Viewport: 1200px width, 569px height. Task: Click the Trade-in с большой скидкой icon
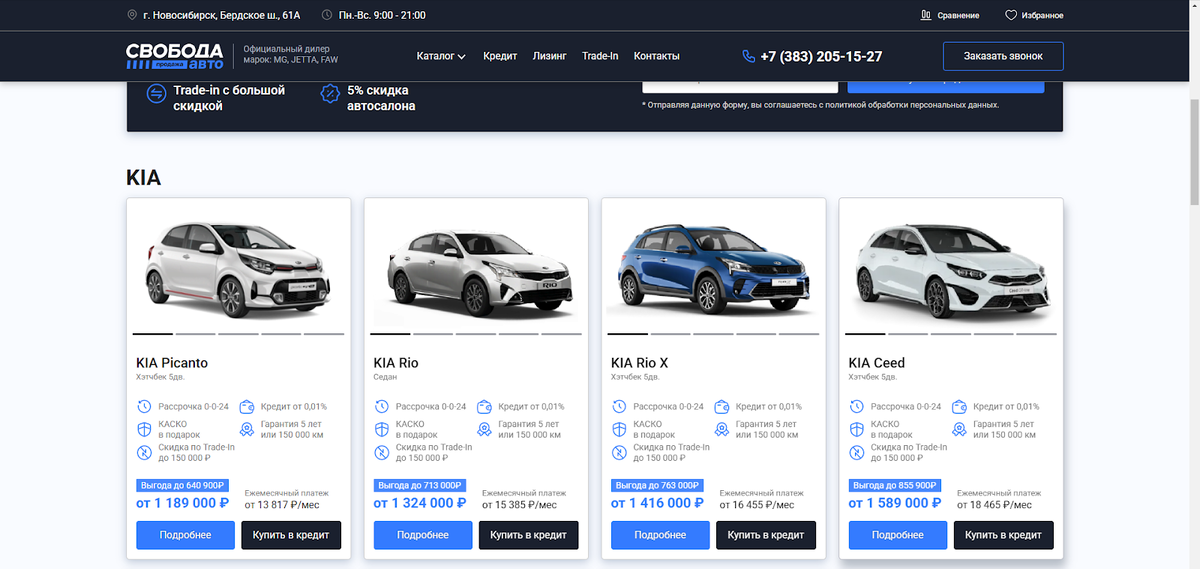pos(155,94)
